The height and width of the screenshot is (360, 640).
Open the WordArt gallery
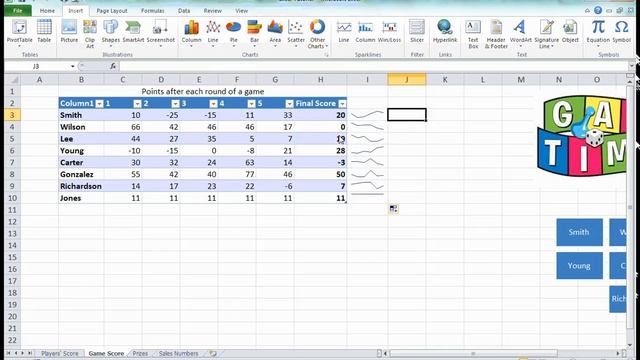tap(521, 33)
